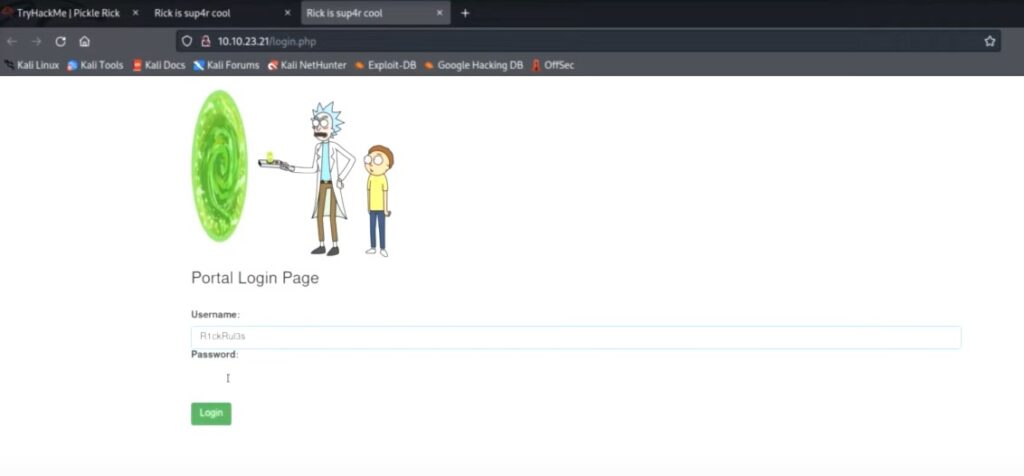This screenshot has width=1024, height=476.
Task: Click the Password input field
Action: coord(575,378)
